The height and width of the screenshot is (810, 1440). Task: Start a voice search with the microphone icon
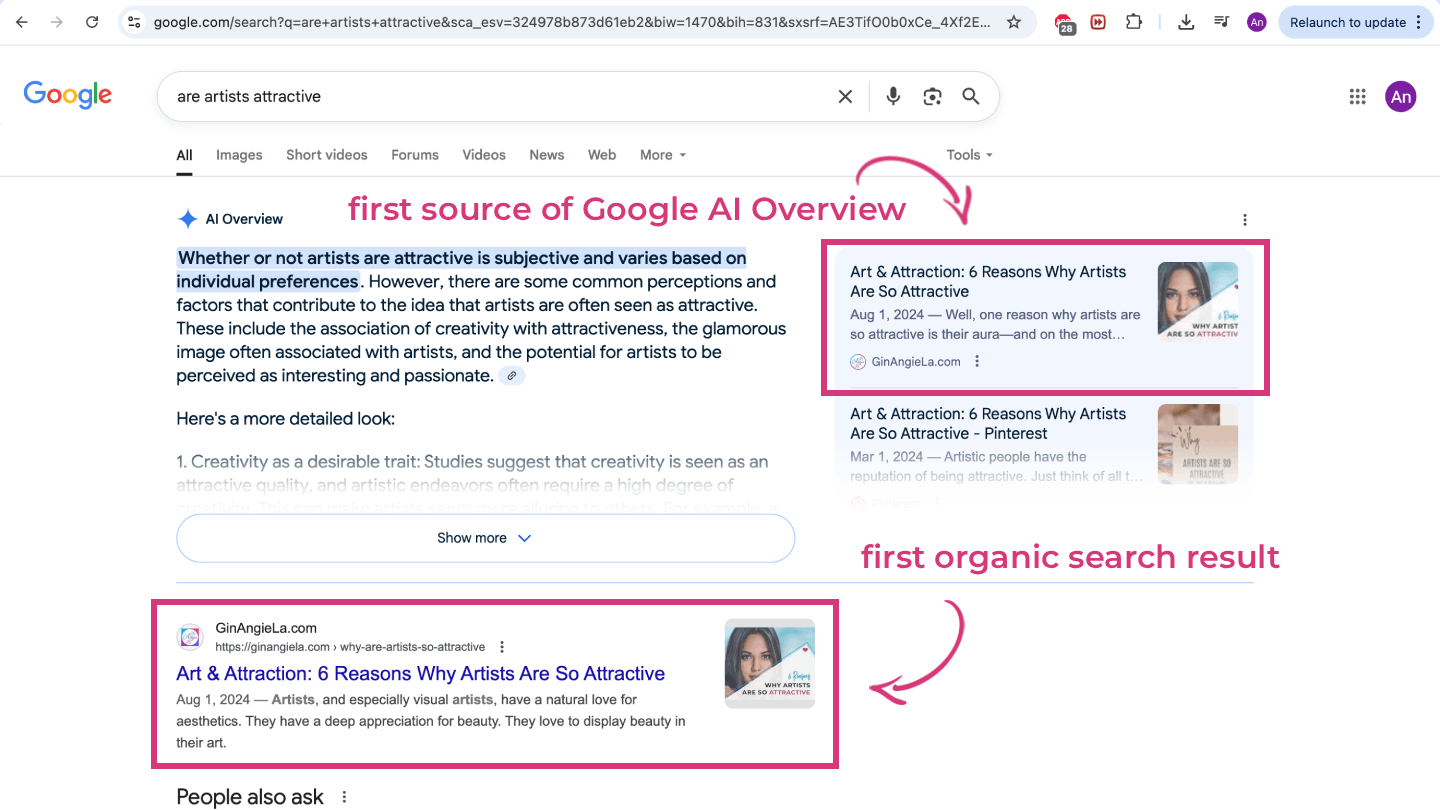tap(892, 96)
